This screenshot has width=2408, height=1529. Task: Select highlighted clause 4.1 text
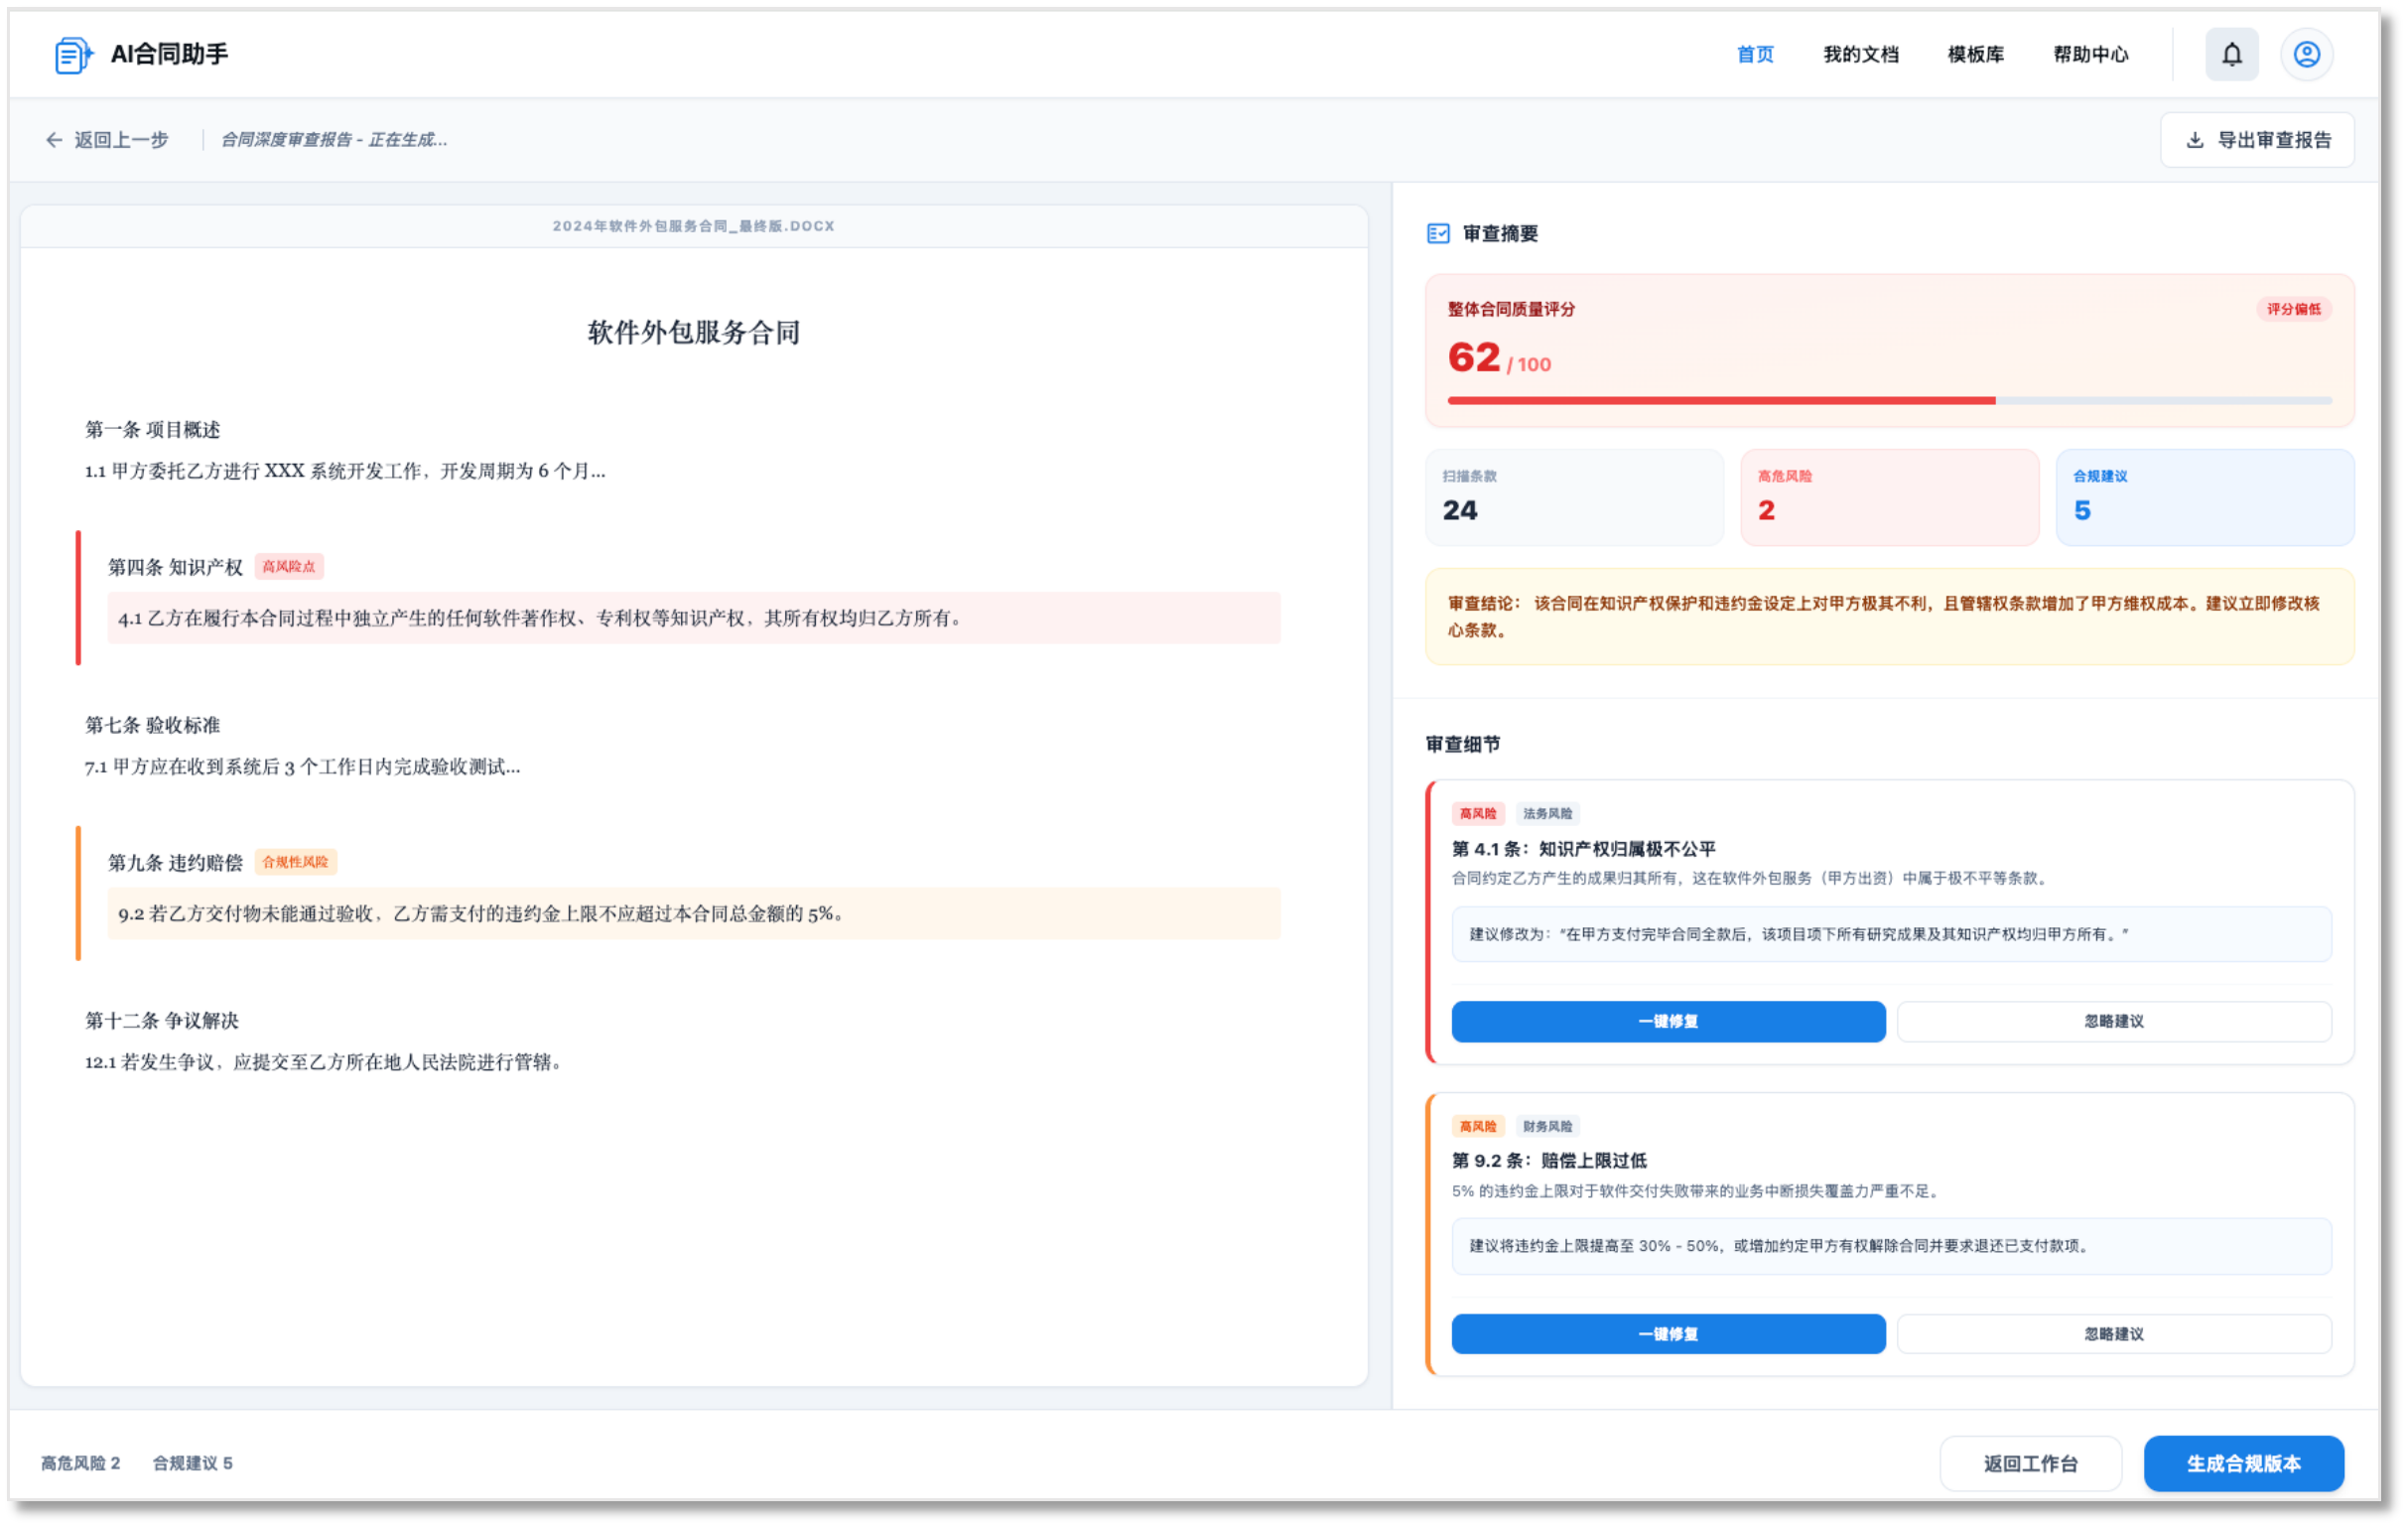[x=693, y=618]
